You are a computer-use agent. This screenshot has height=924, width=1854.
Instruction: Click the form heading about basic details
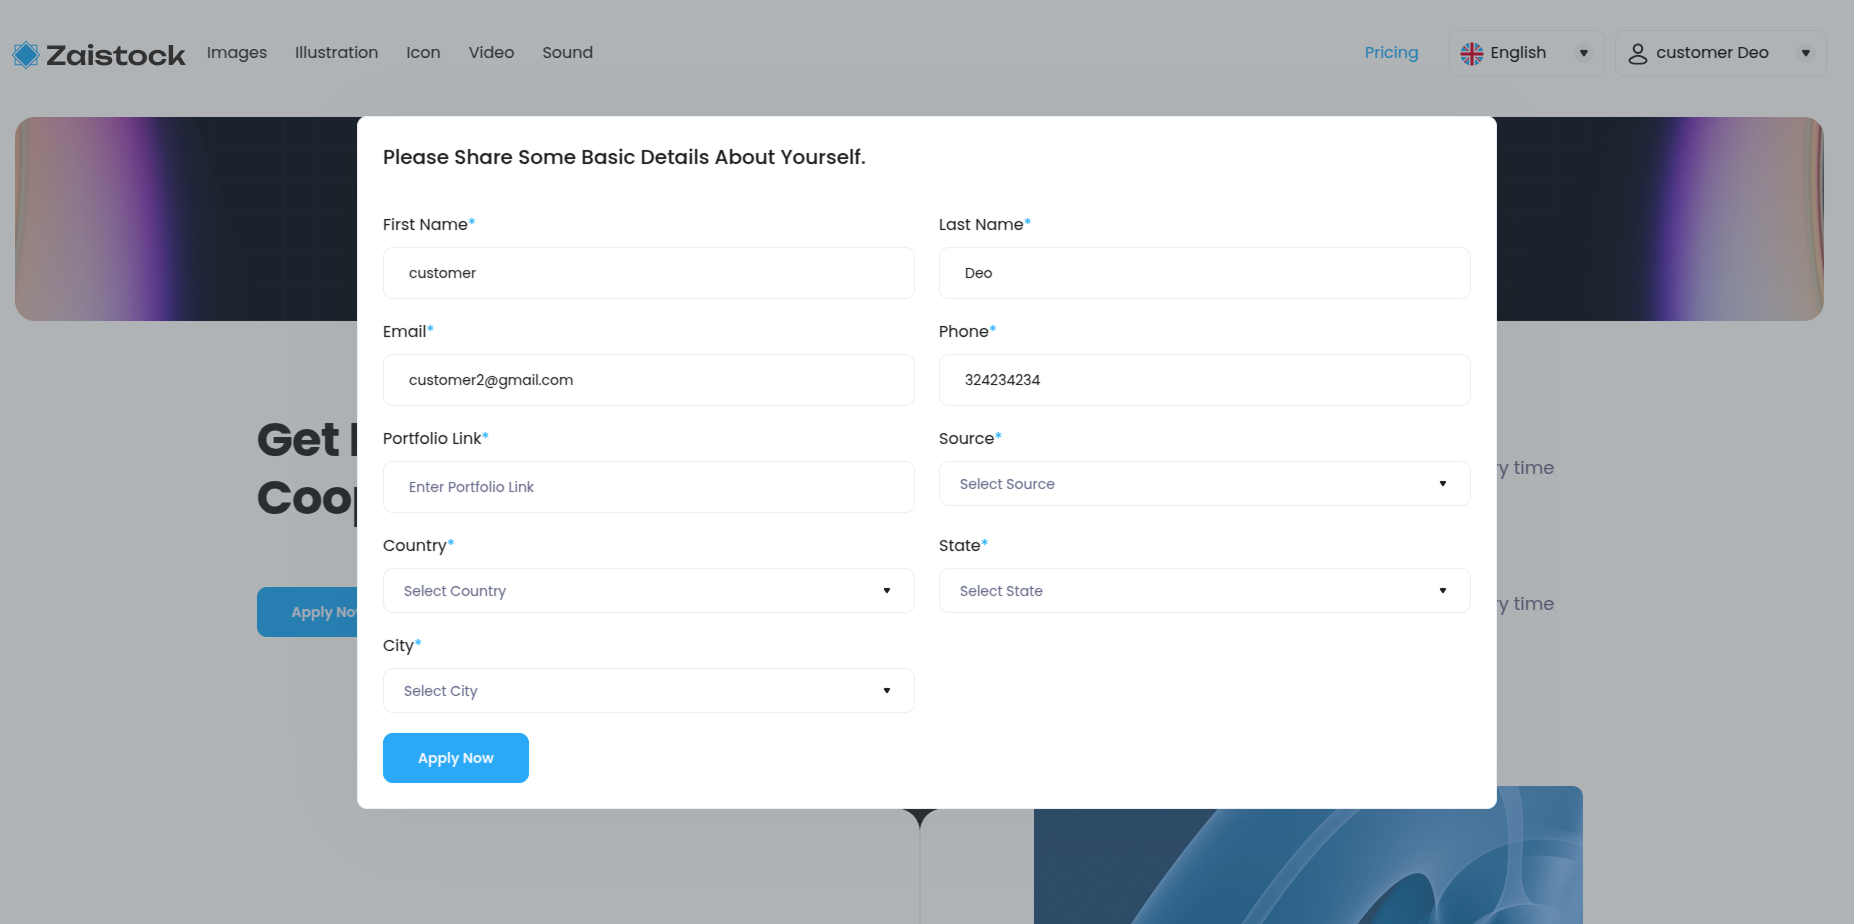(x=624, y=157)
